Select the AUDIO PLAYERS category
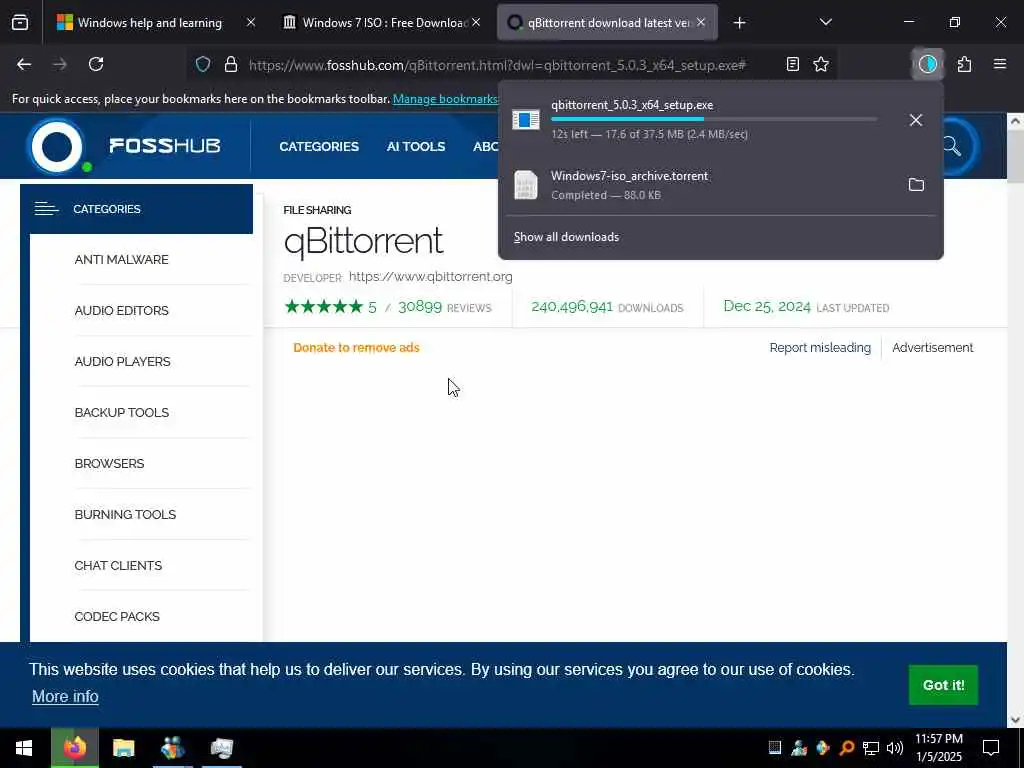This screenshot has height=768, width=1024. 122,361
